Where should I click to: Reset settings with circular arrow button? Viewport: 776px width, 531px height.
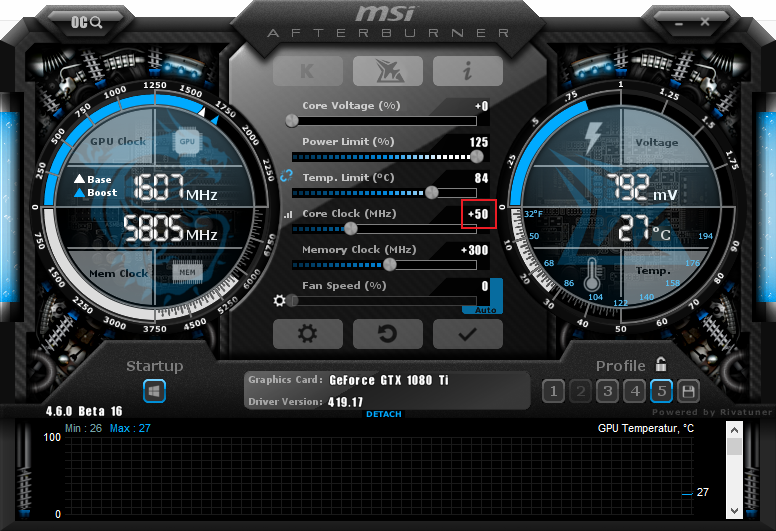click(x=388, y=334)
